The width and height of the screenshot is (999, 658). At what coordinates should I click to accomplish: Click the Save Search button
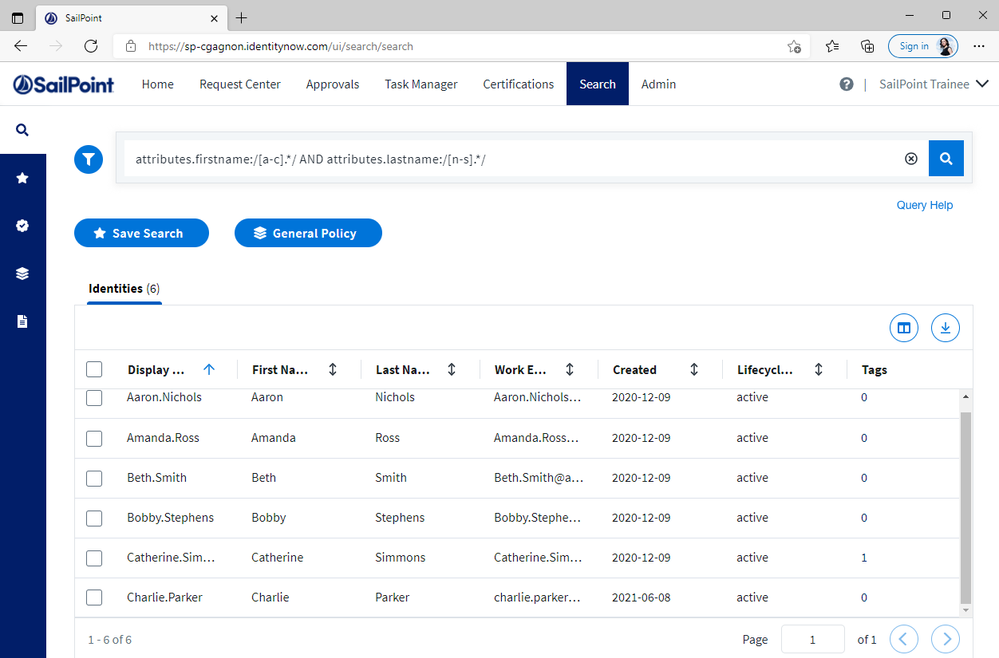[x=141, y=233]
